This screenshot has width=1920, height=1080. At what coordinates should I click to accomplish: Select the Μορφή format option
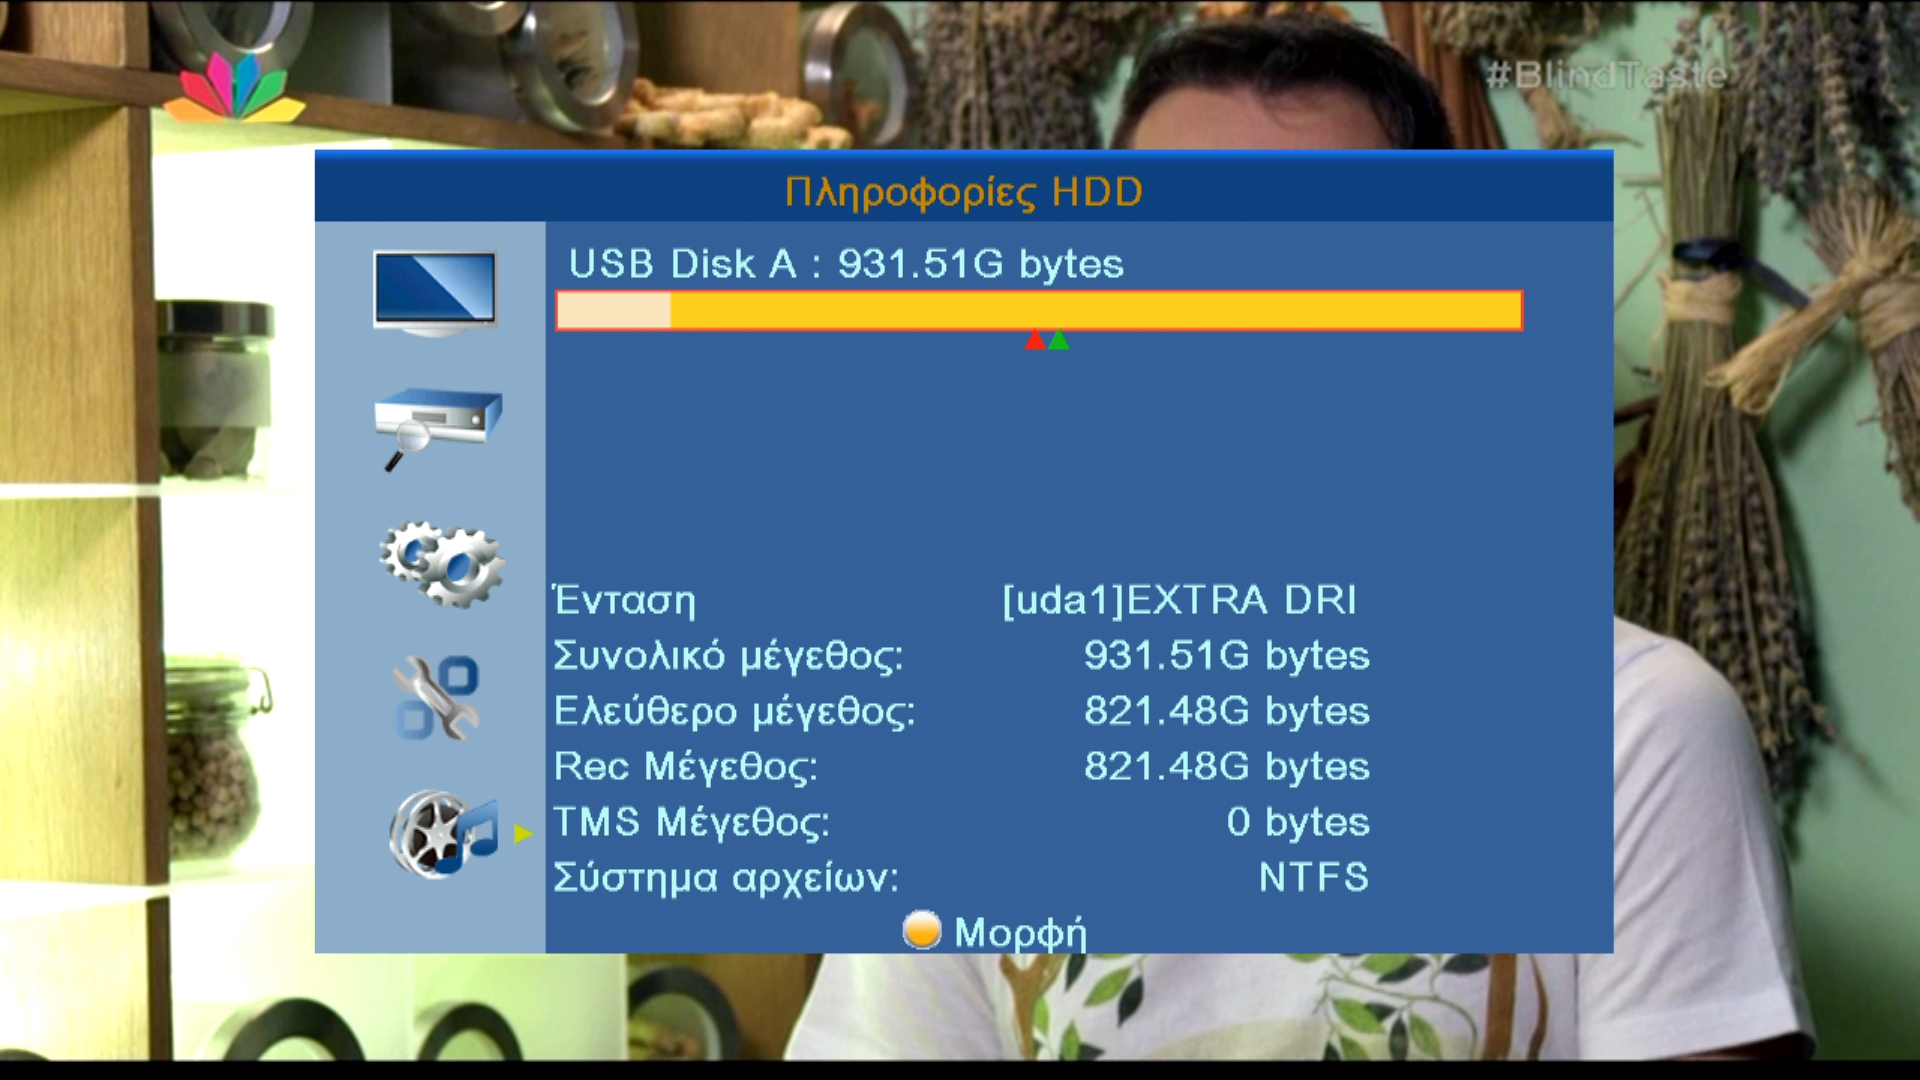coord(1020,932)
